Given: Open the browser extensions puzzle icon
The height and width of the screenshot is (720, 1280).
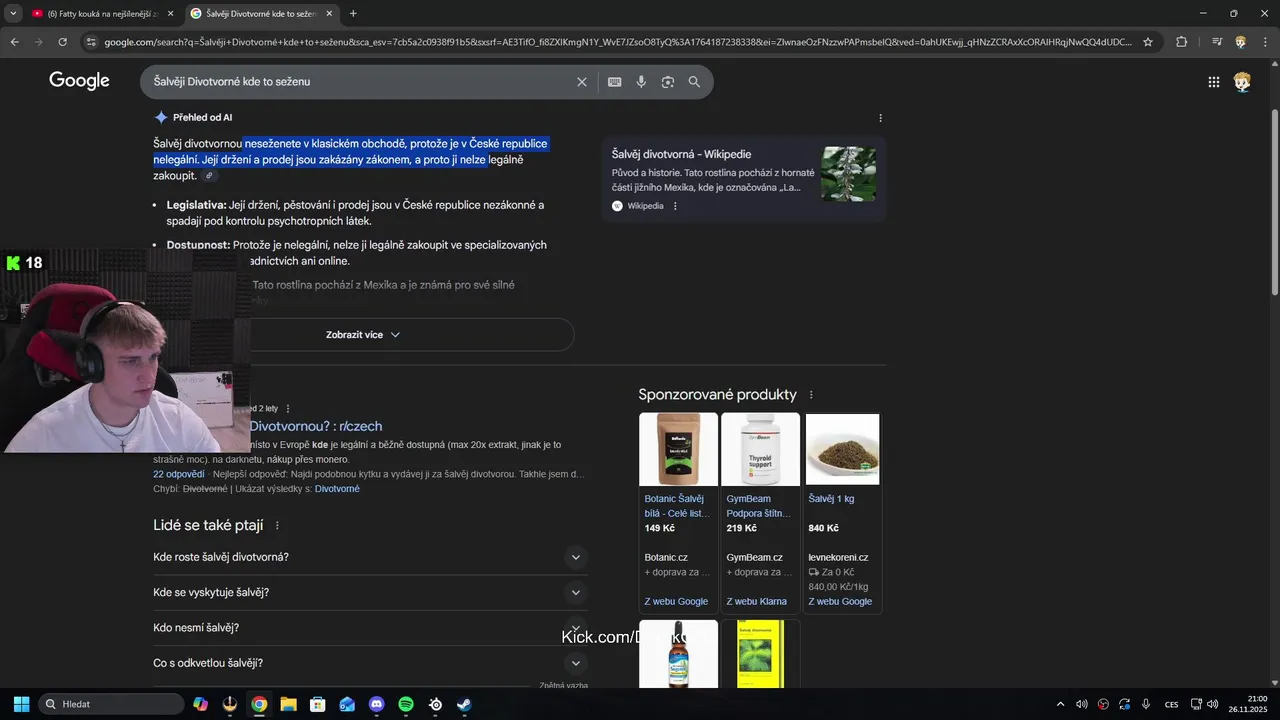Looking at the screenshot, I should tap(1181, 42).
